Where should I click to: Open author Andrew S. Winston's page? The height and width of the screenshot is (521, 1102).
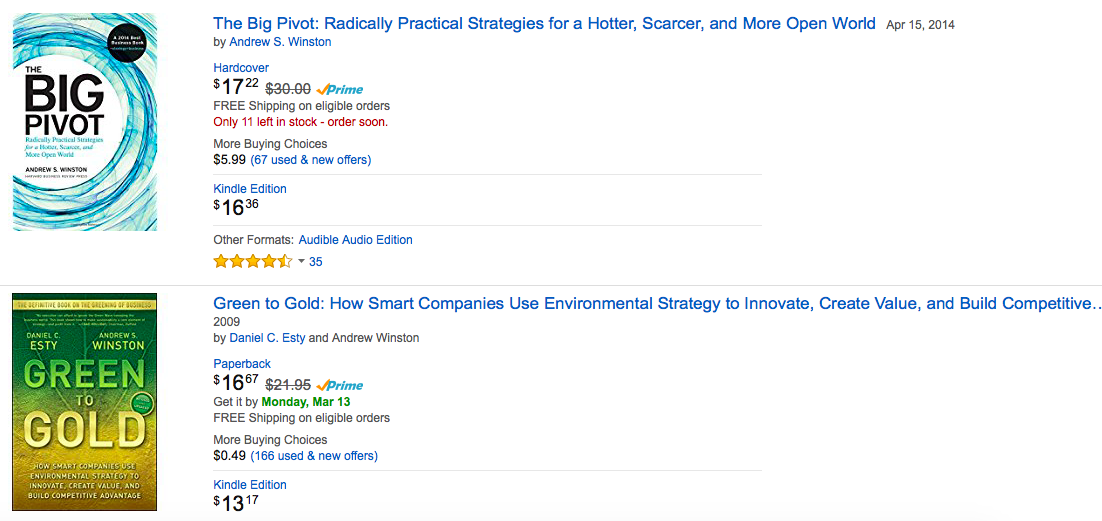coord(280,42)
